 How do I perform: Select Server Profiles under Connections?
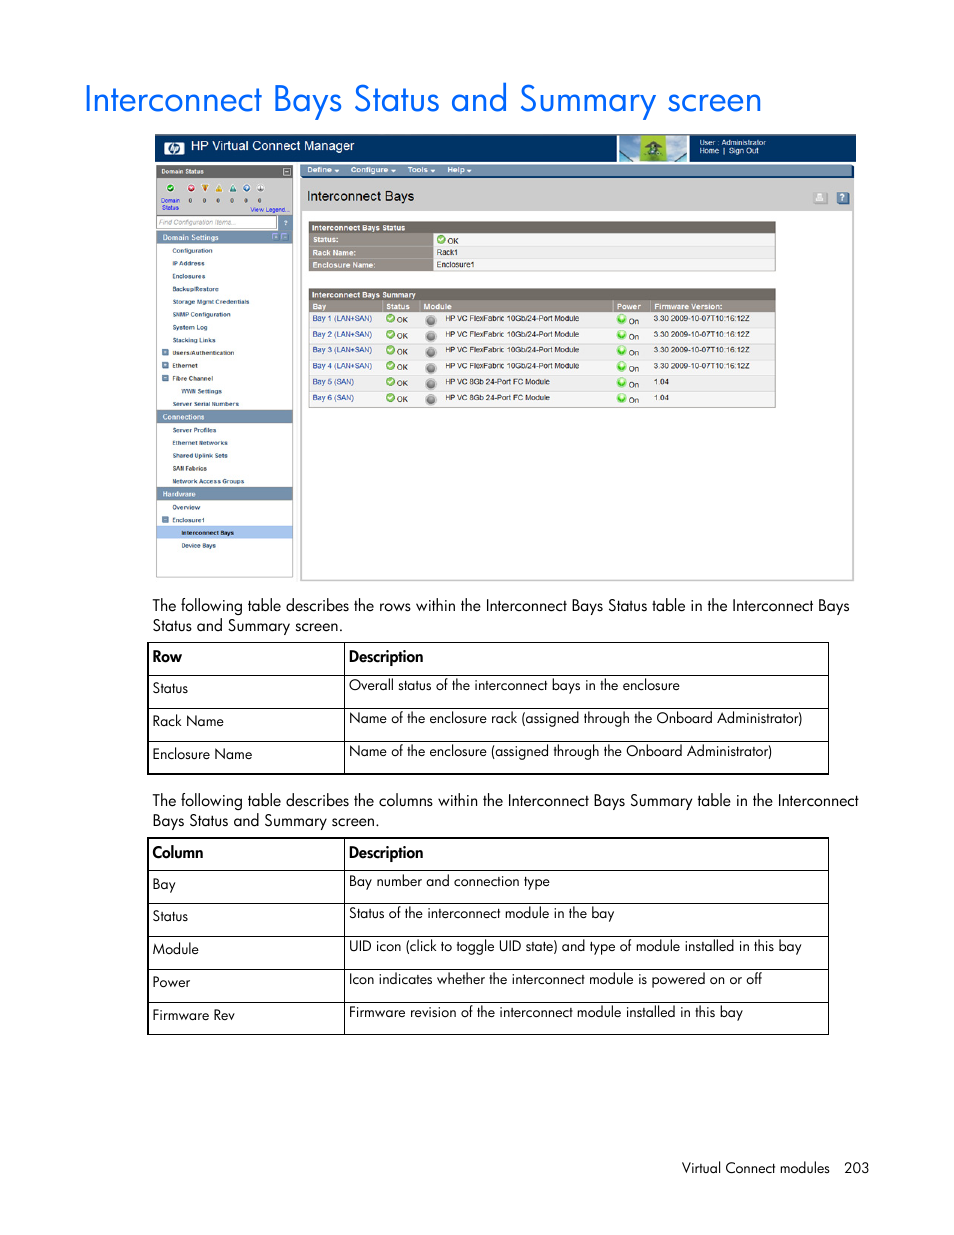coord(194,430)
